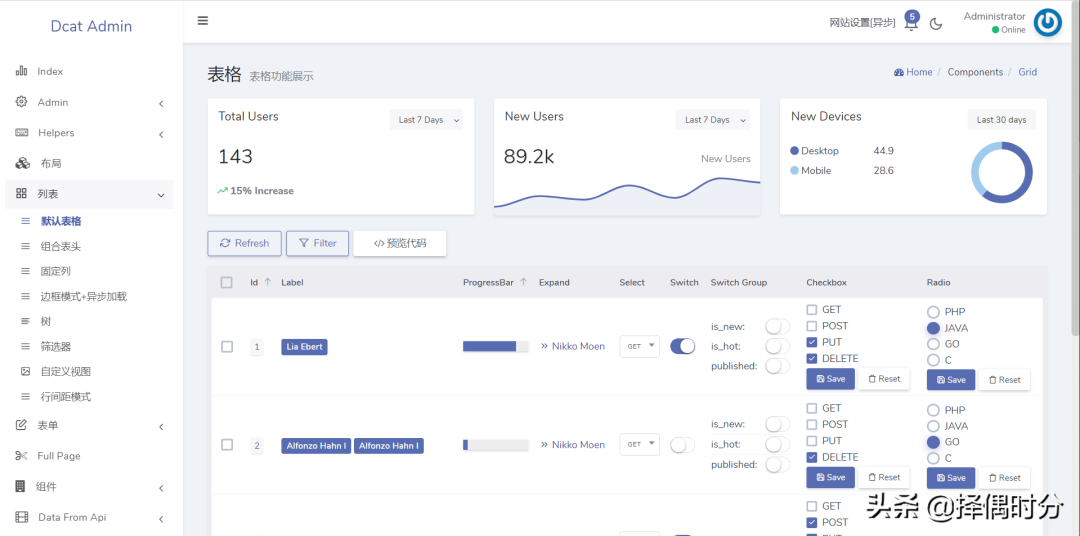Click the progress bar in row 1
The height and width of the screenshot is (536, 1080).
(496, 346)
